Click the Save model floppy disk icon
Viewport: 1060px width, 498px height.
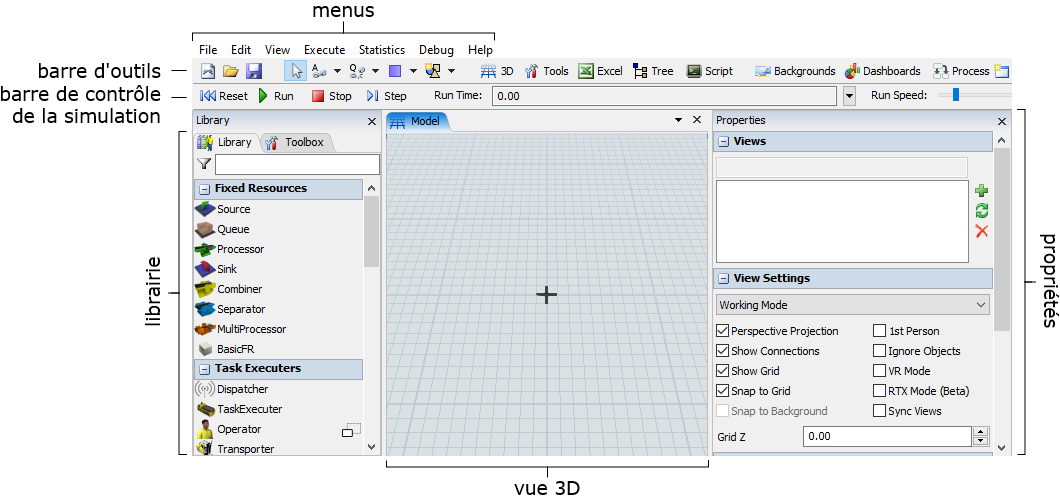tap(254, 71)
